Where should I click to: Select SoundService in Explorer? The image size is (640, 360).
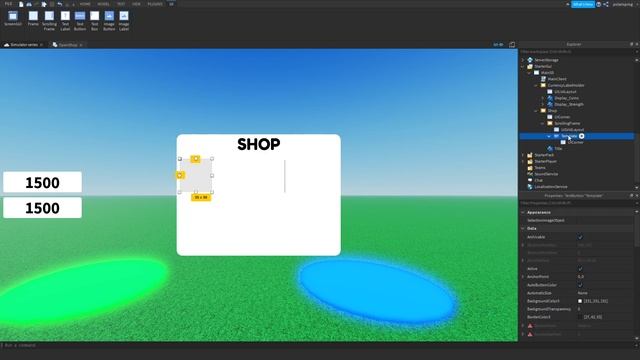tap(546, 174)
